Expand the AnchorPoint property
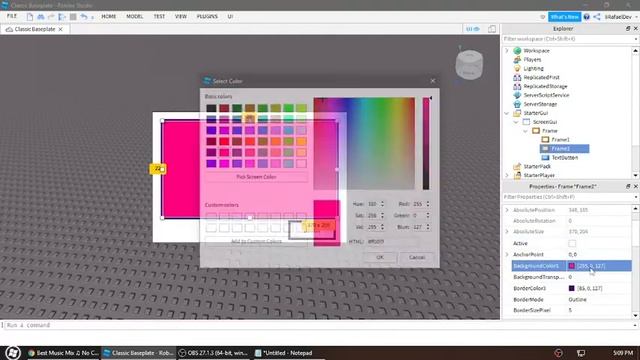Screen dimensions: 640x360 pyautogui.click(x=507, y=254)
